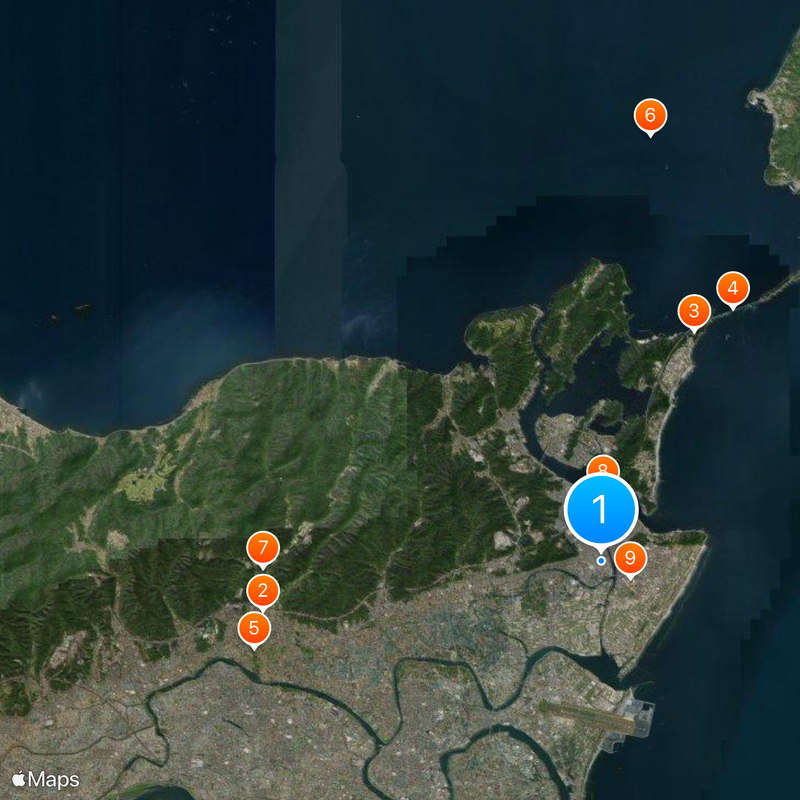Click the tiny islets in the western sea

[82, 309]
